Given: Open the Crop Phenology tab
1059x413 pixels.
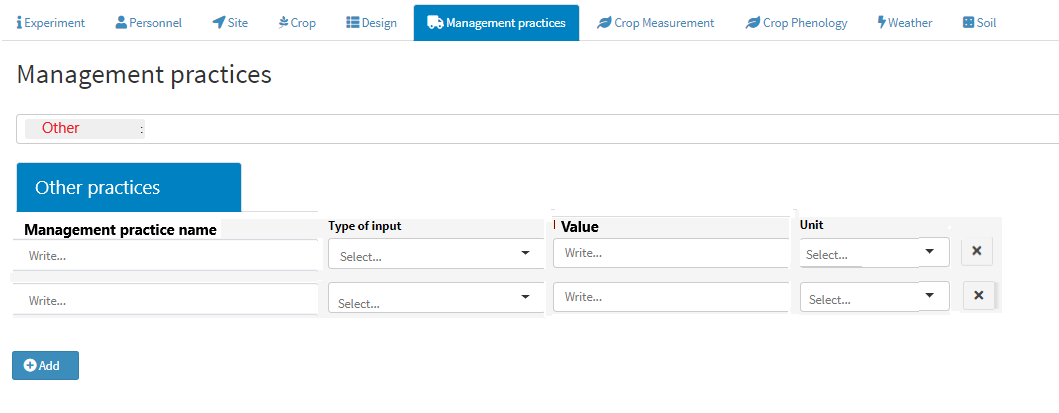Looking at the screenshot, I should pos(796,22).
